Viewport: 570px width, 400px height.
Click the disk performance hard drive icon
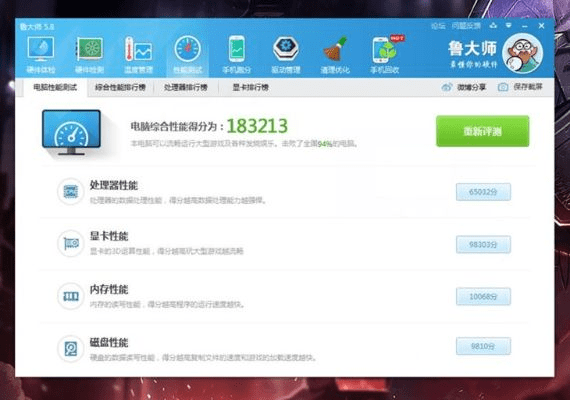[71, 349]
